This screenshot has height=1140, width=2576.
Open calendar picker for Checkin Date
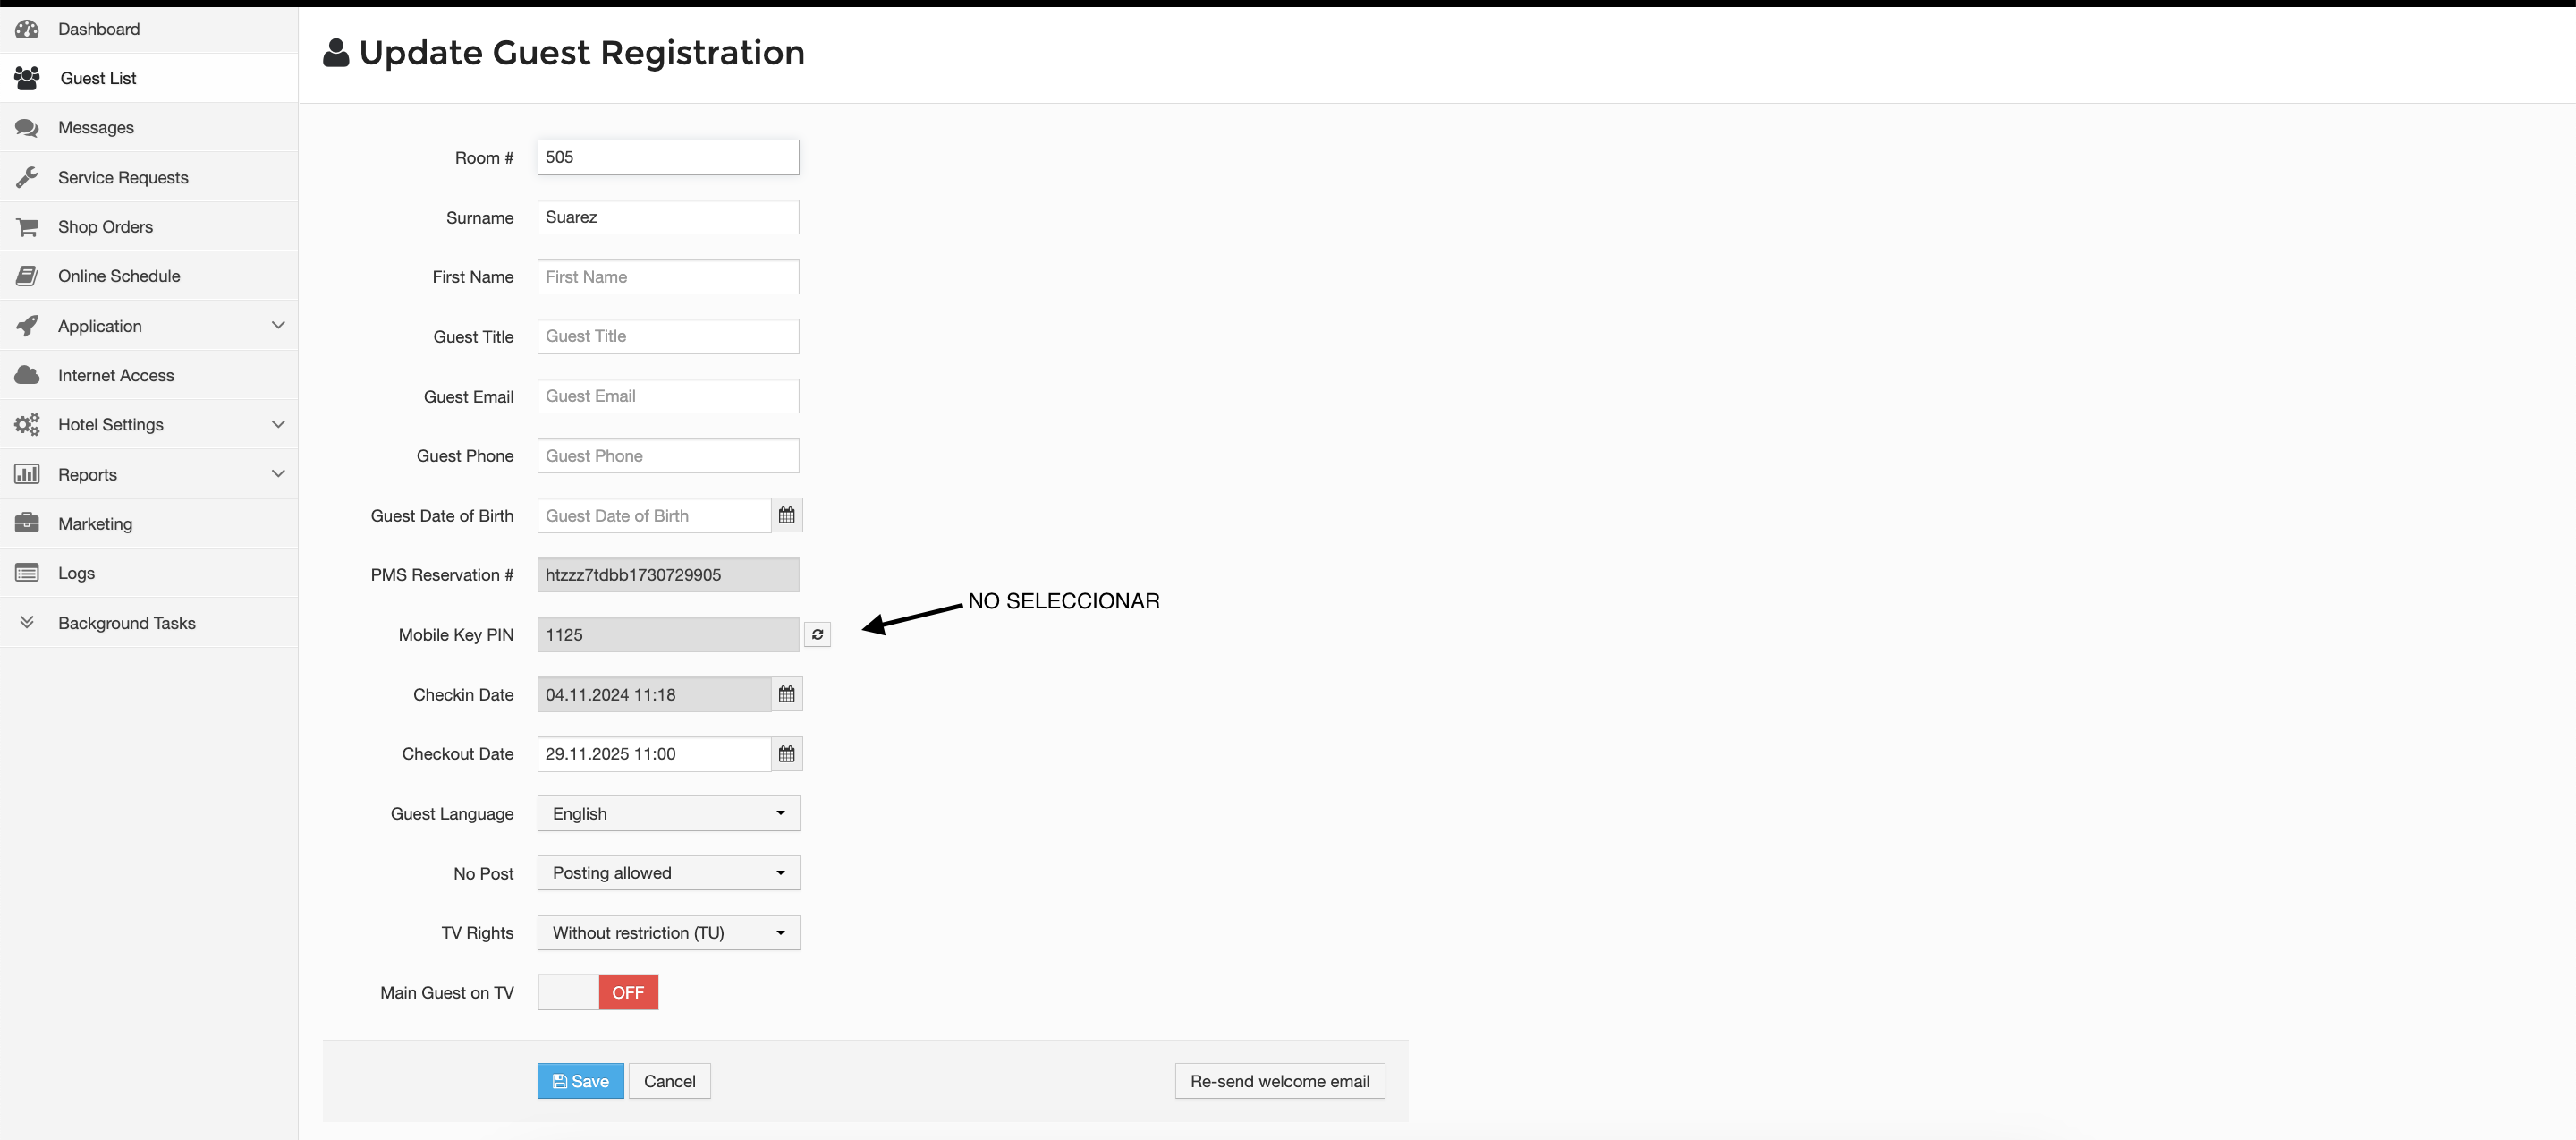pos(787,694)
